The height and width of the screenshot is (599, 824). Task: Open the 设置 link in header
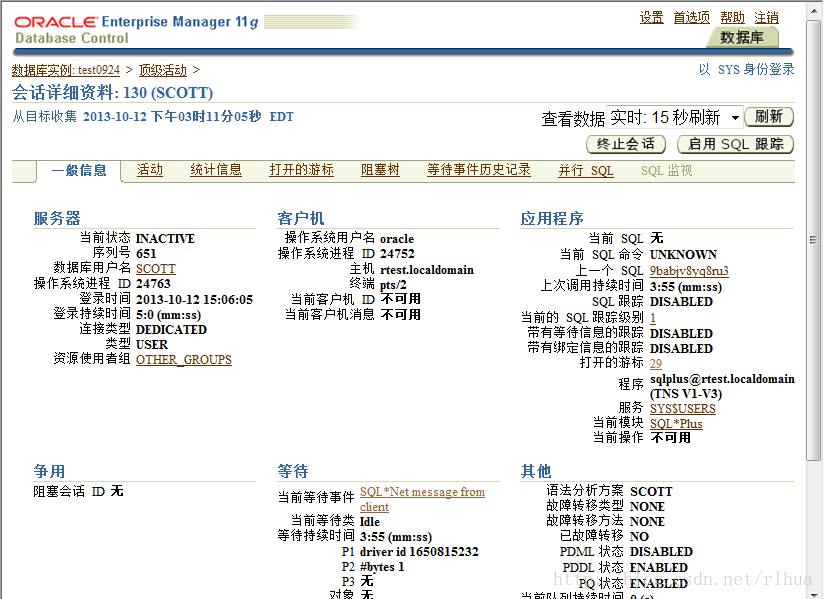651,17
